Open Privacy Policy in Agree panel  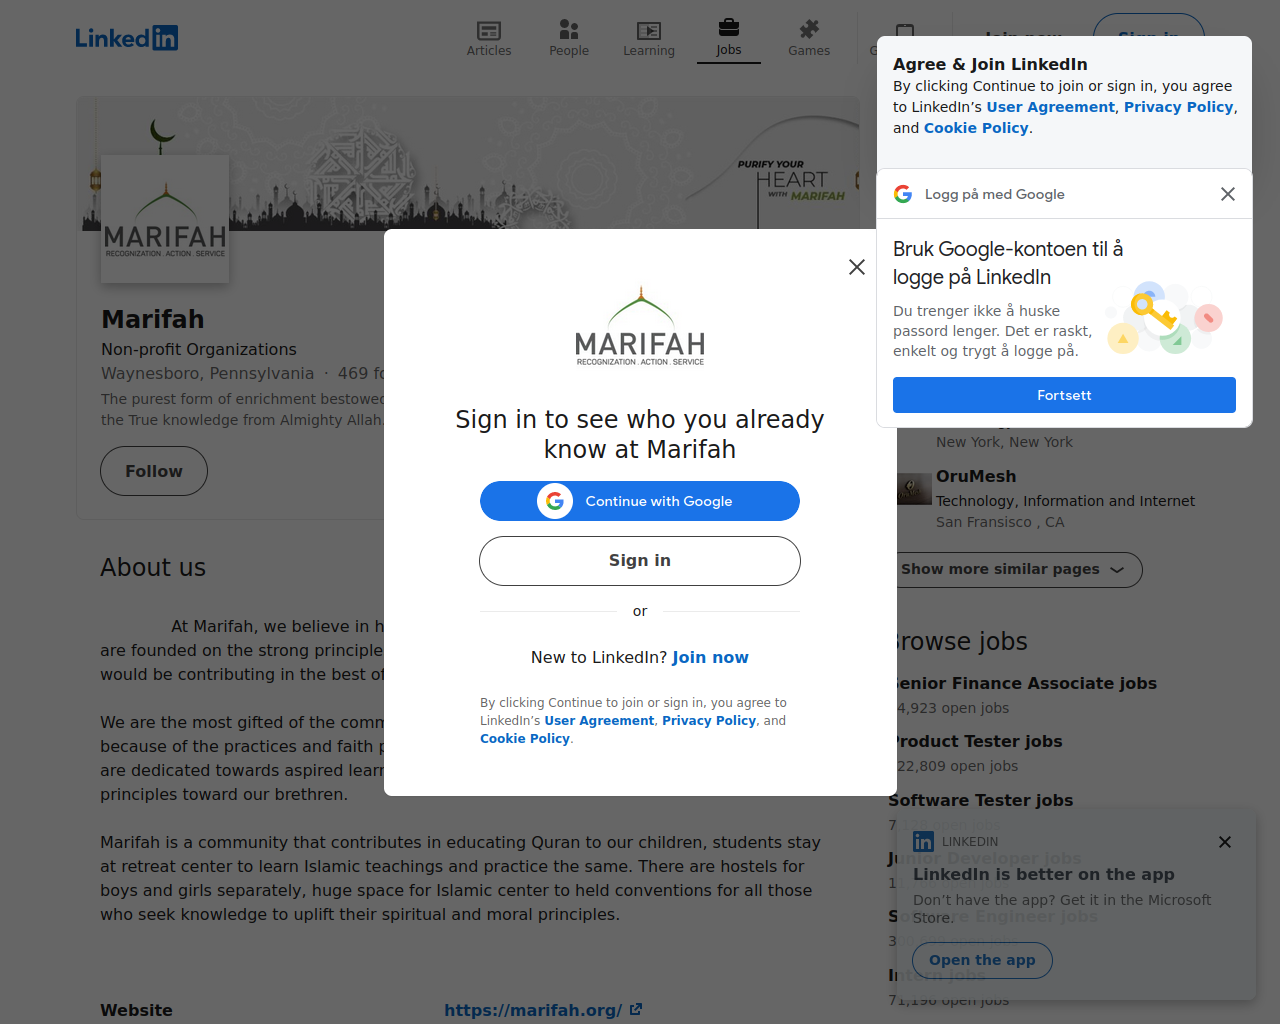point(1179,107)
